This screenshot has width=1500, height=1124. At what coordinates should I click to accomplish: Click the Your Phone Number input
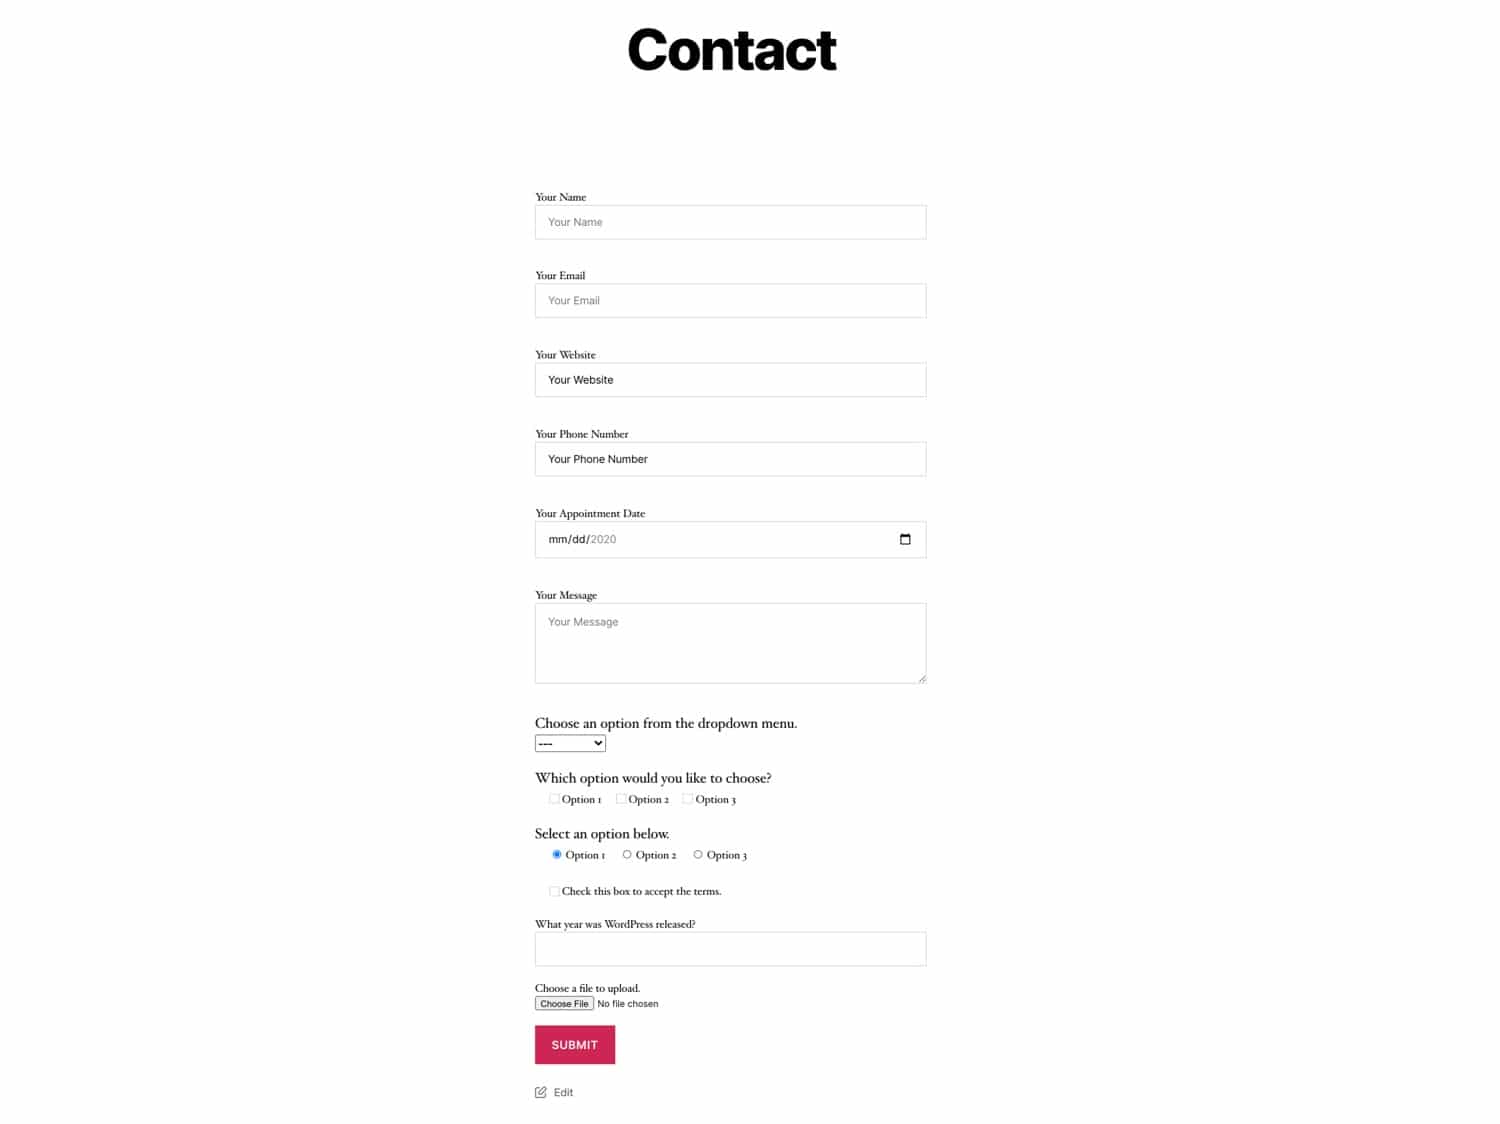[x=729, y=458]
